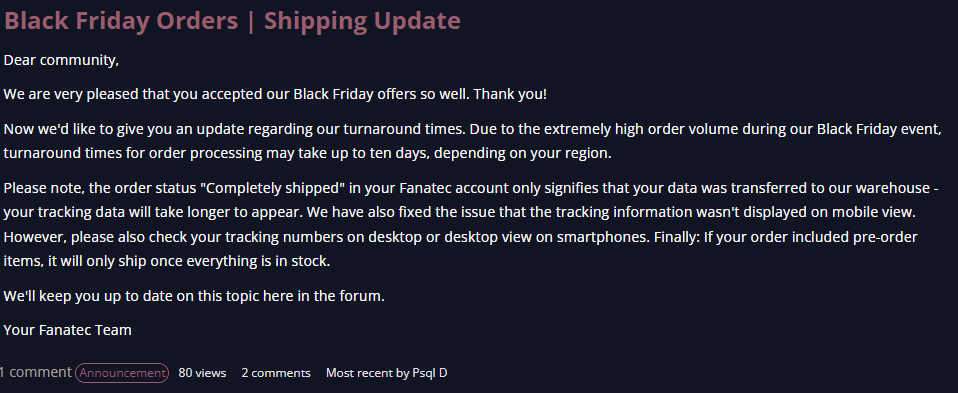Click the Your Fanatec Team signature
This screenshot has height=393, width=958.
tap(68, 330)
